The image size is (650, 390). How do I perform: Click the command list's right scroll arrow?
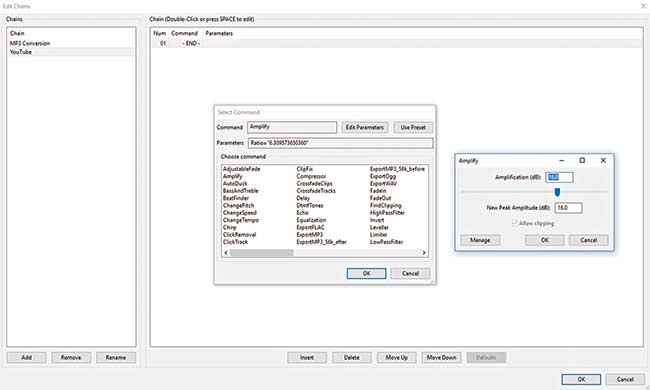424,253
